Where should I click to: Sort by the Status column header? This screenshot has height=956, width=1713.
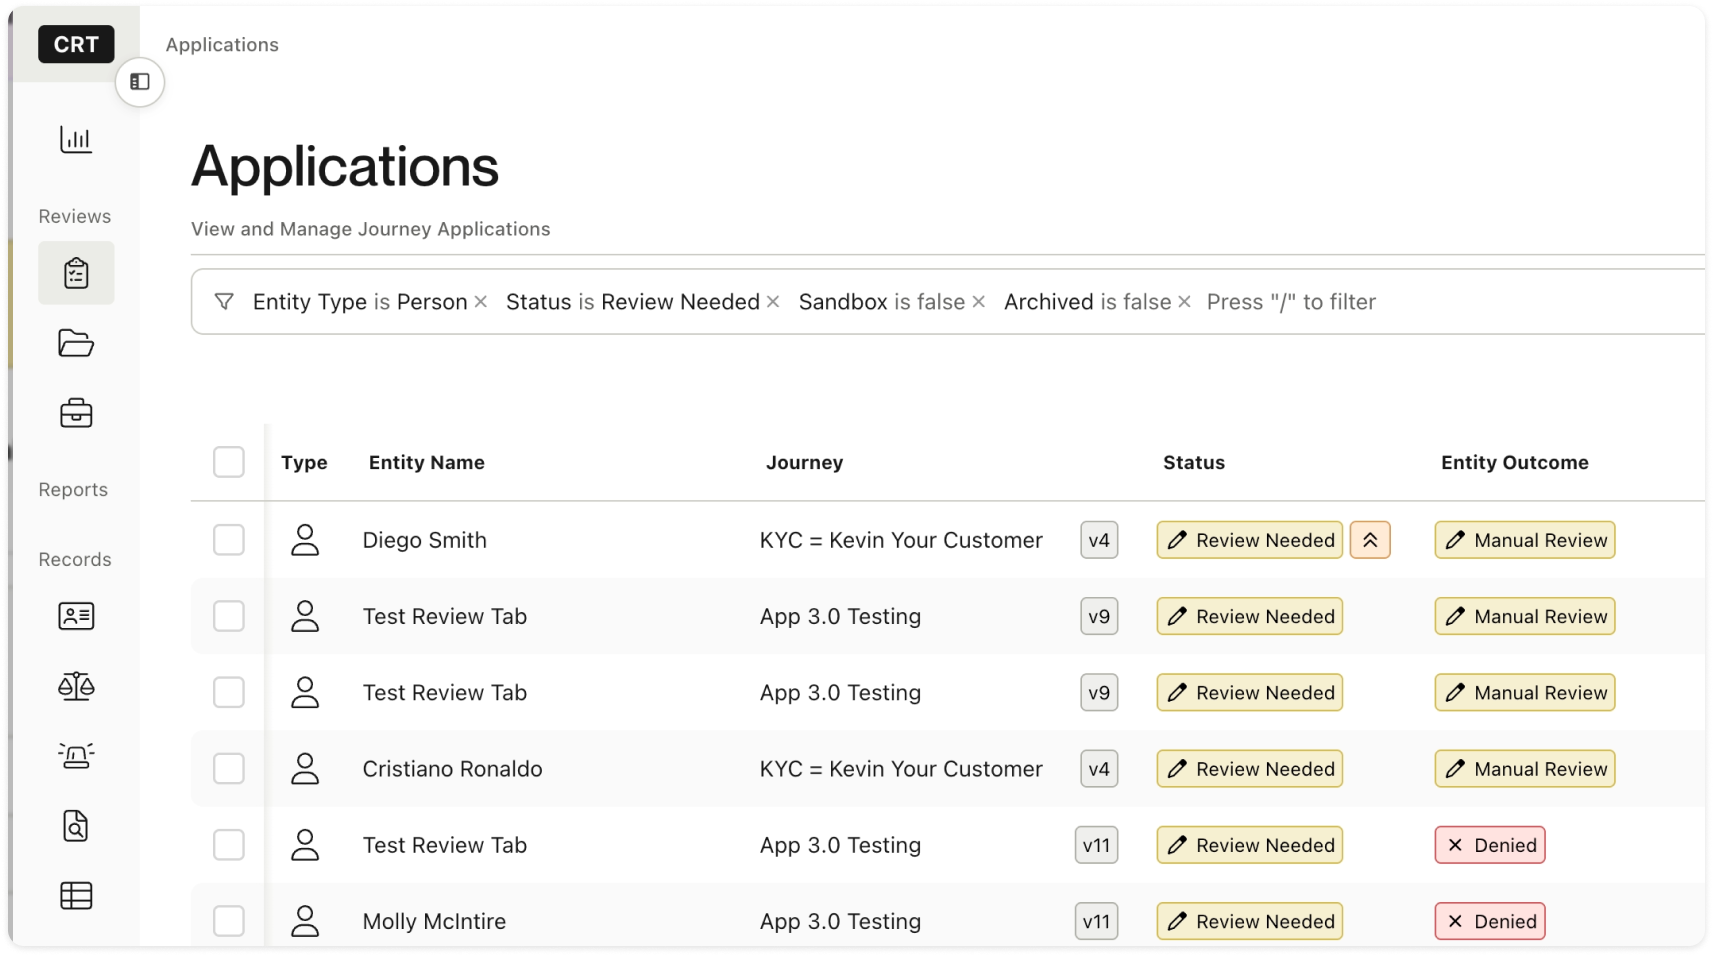coord(1194,463)
